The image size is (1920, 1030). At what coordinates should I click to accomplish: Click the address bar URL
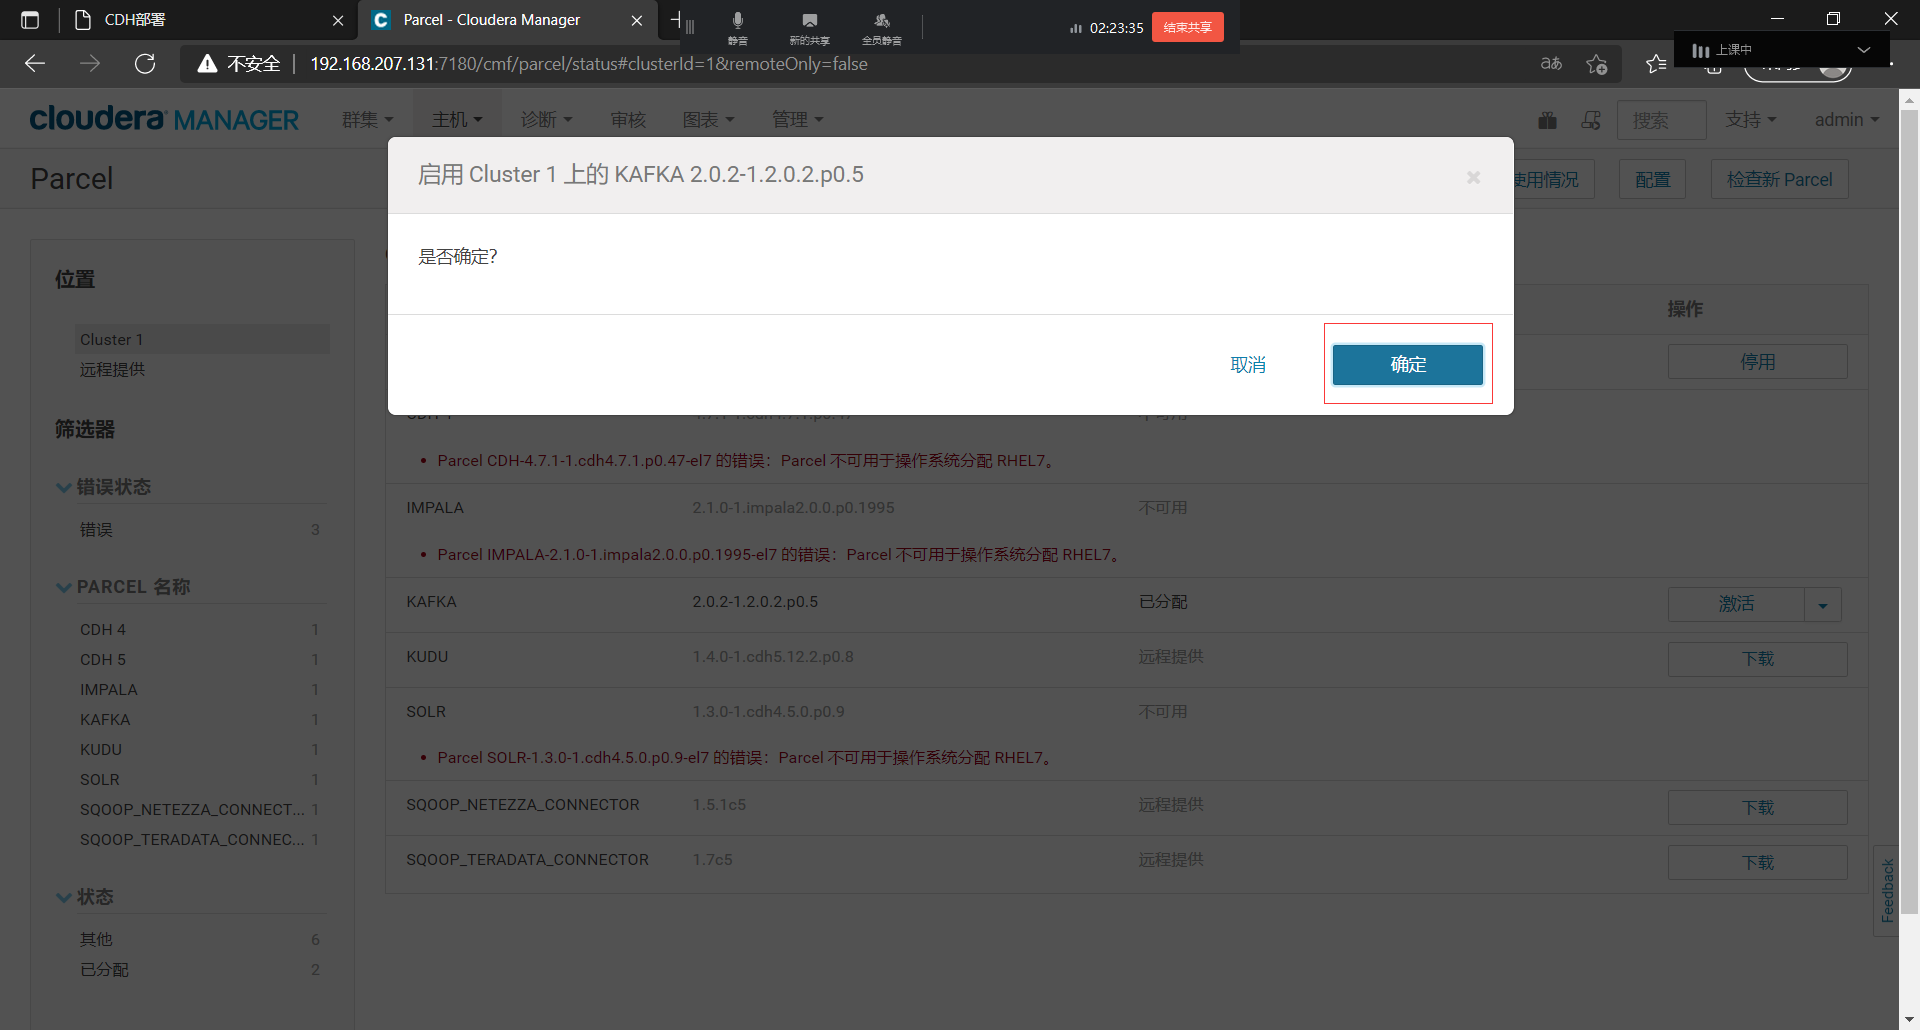589,64
